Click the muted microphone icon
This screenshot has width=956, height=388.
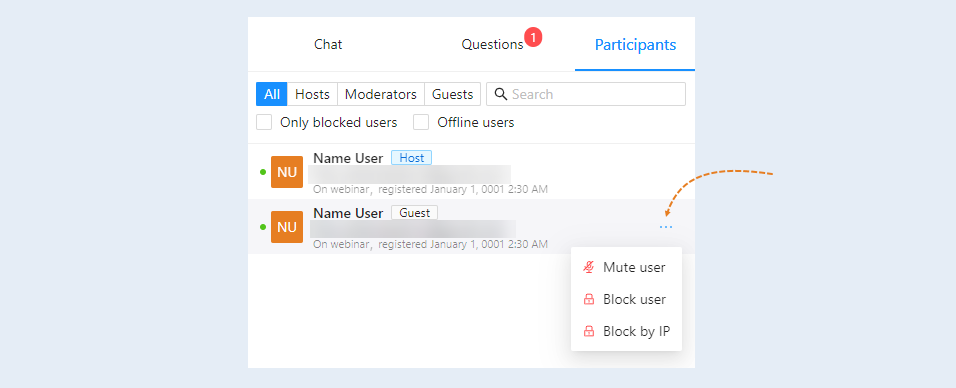[588, 267]
